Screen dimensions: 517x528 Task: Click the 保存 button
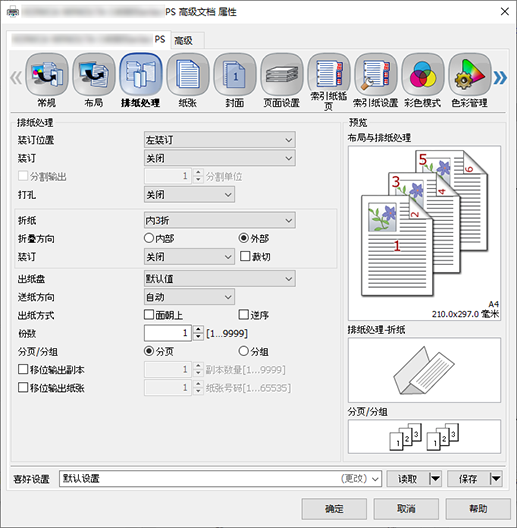click(468, 478)
